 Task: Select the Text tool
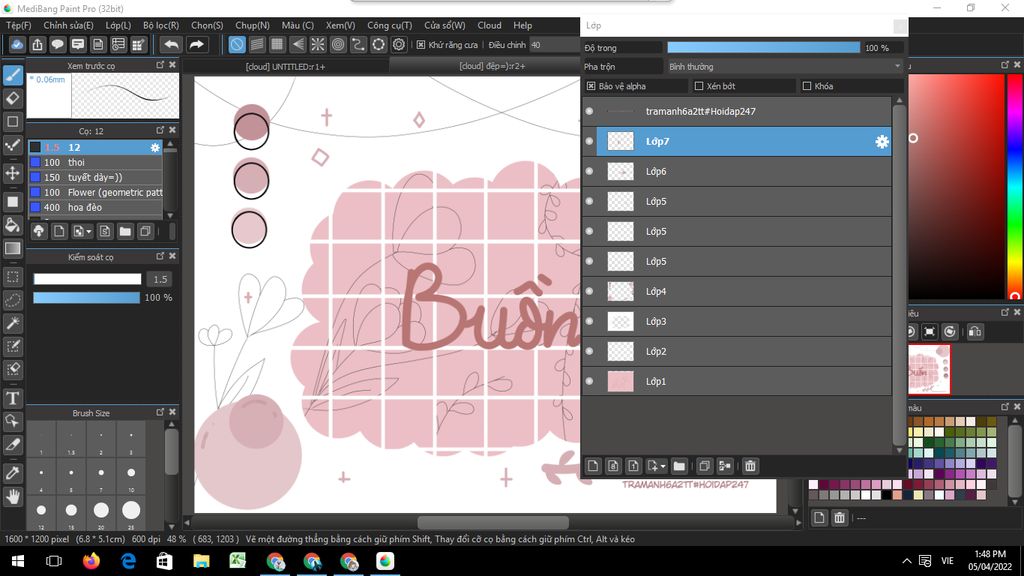pyautogui.click(x=13, y=398)
